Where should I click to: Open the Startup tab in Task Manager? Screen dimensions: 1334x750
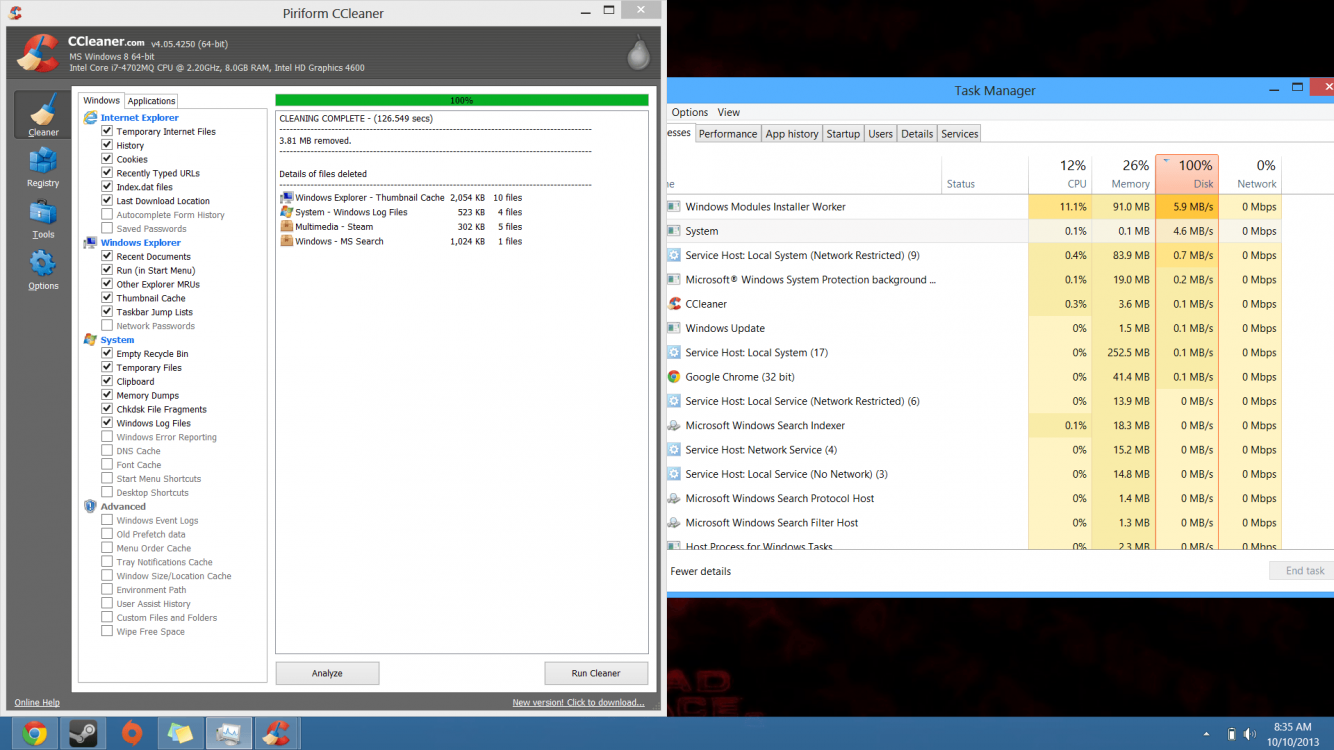(x=843, y=134)
